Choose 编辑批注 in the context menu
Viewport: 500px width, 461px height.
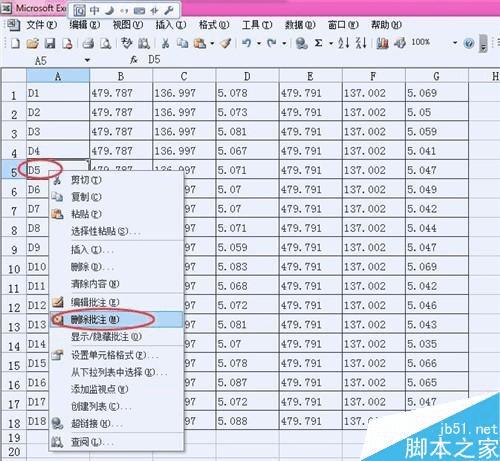(117, 302)
